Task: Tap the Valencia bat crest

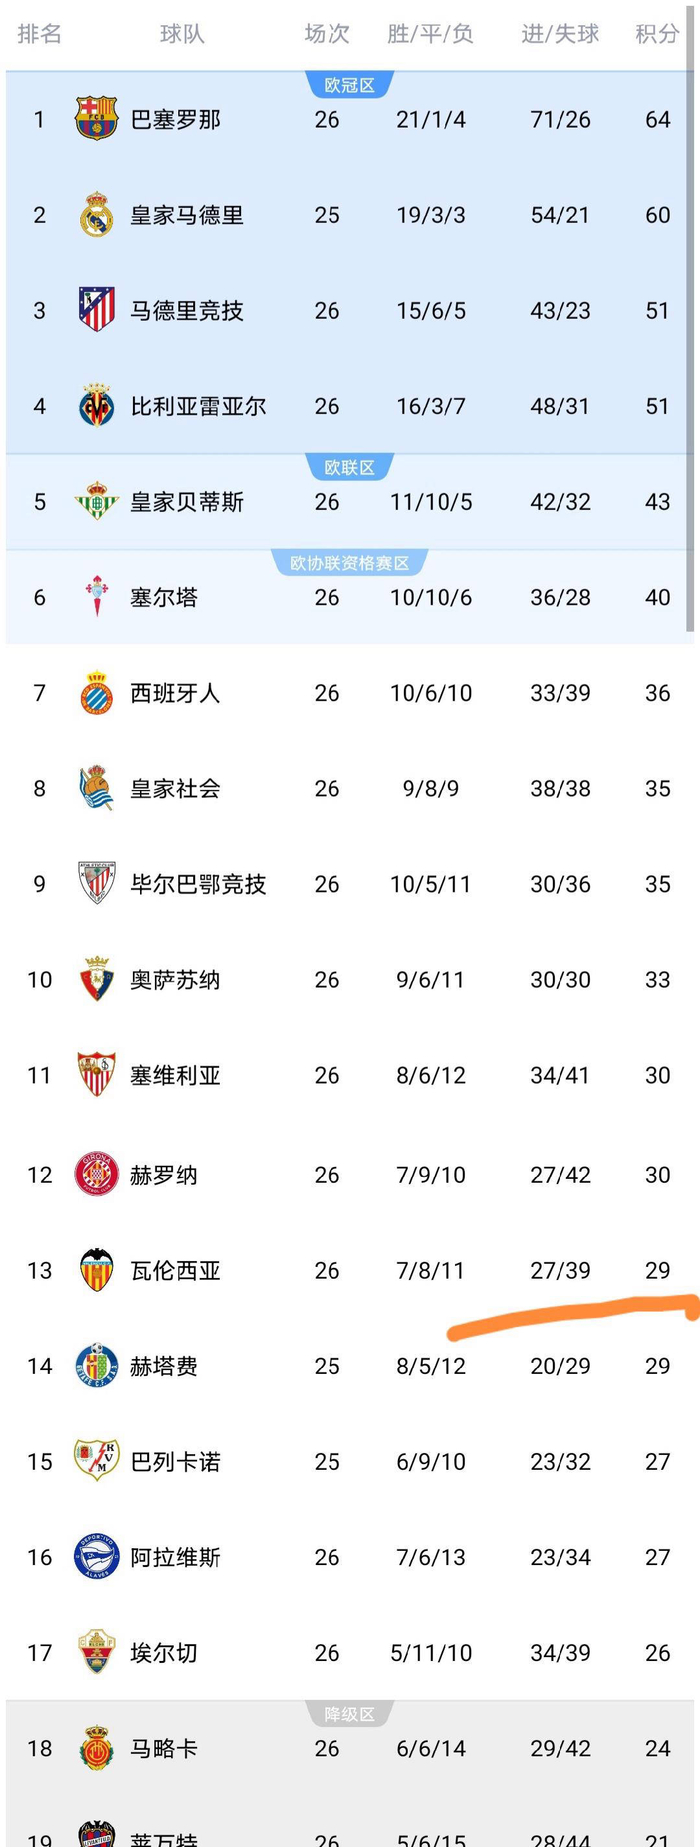Action: pos(97,1270)
